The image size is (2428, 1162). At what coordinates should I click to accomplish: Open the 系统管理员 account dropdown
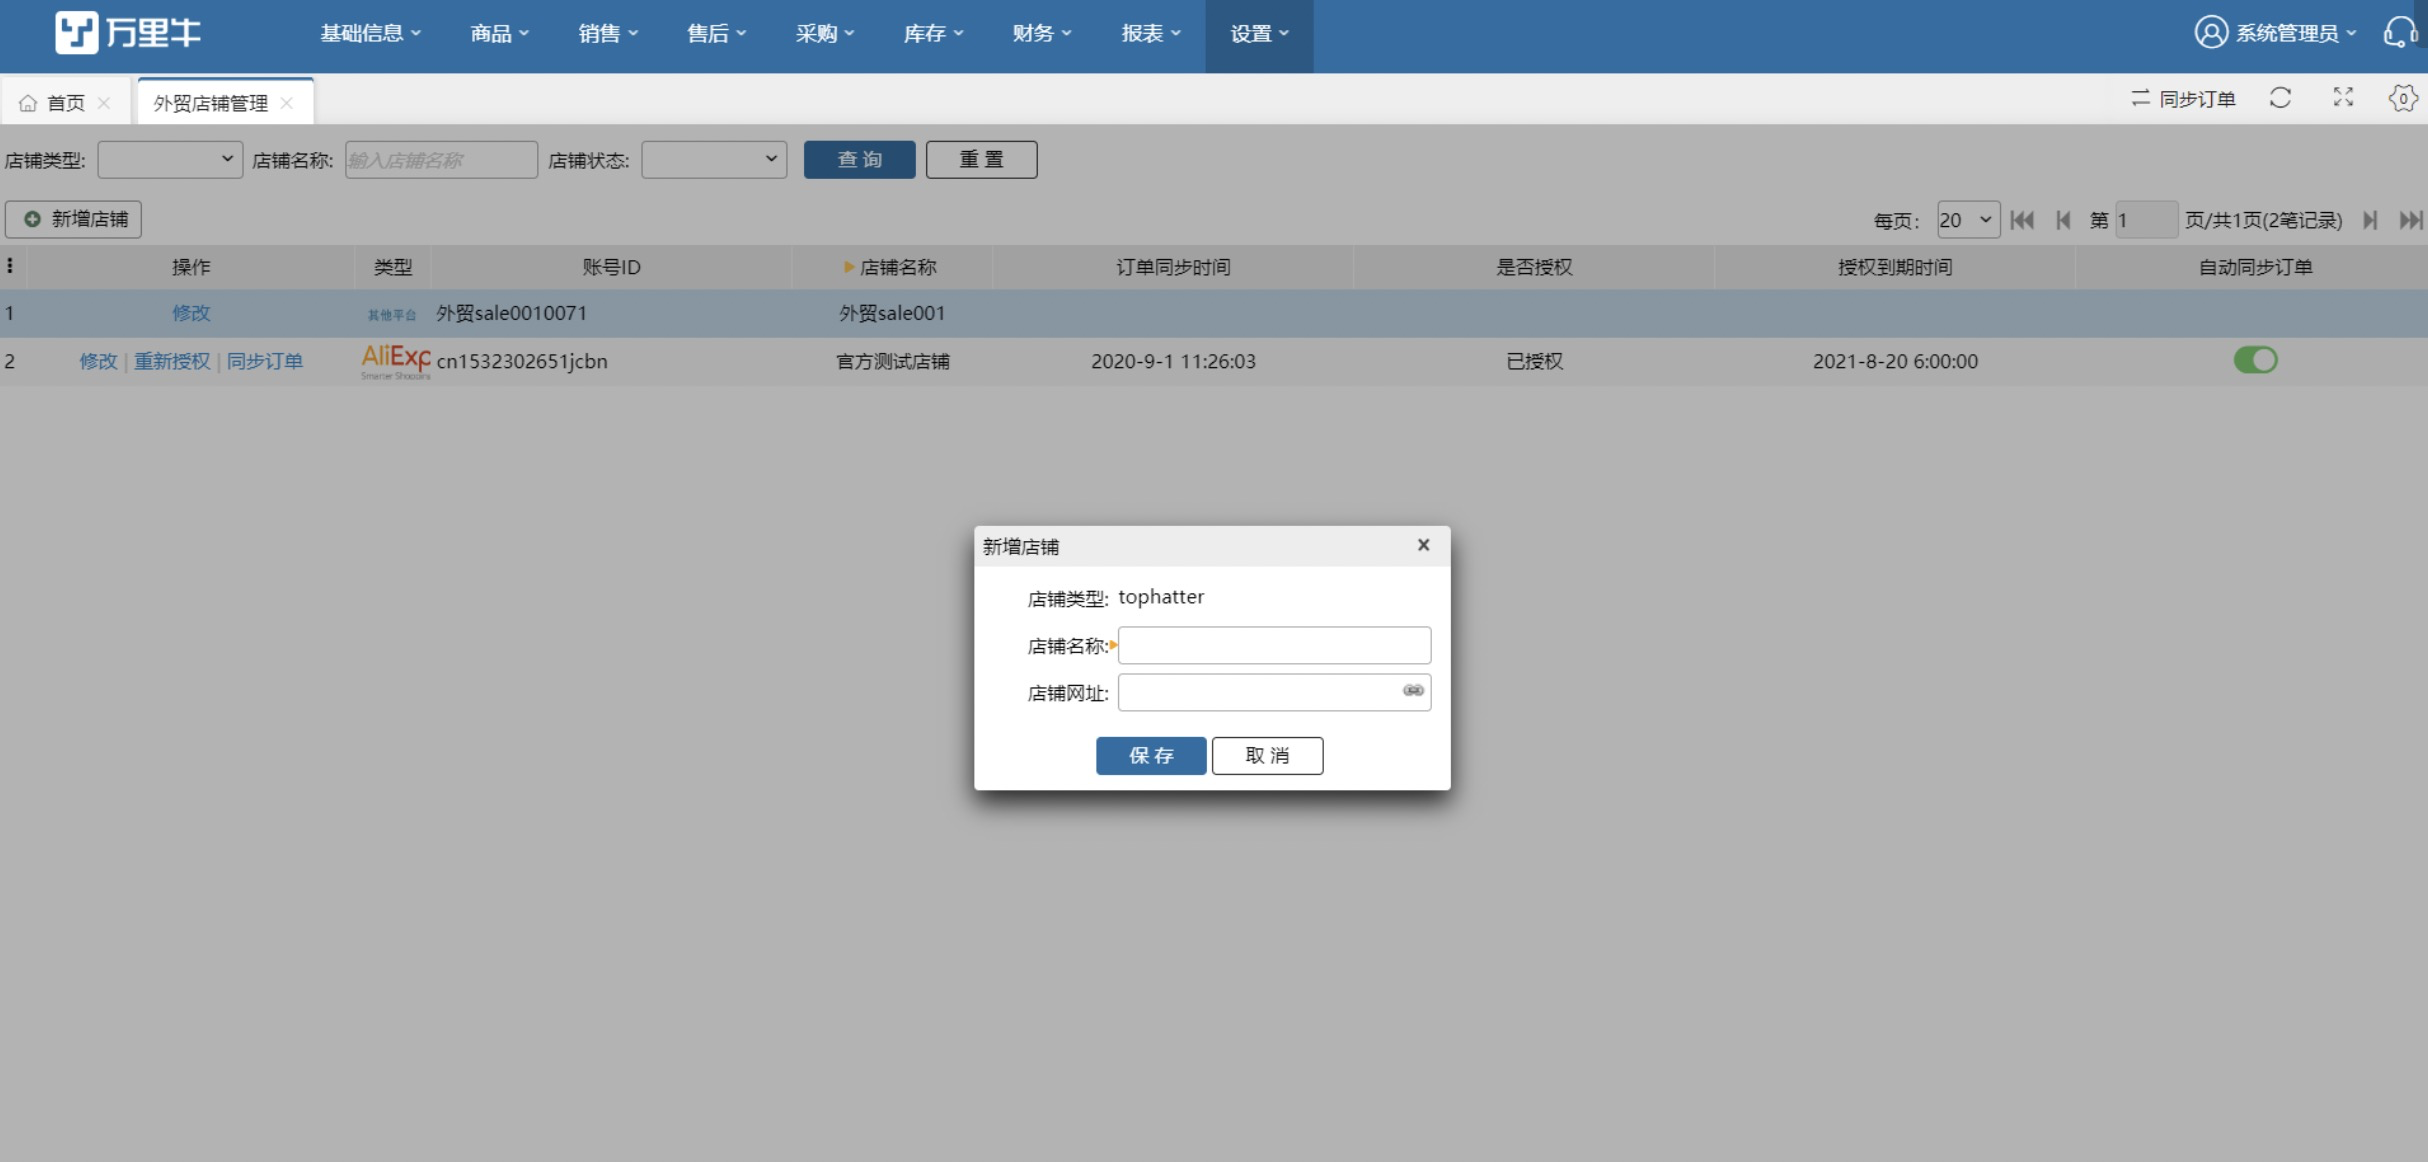[2296, 33]
